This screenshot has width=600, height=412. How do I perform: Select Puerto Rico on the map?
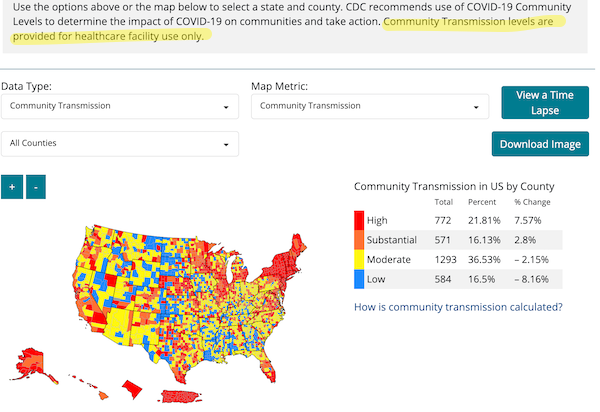click(x=181, y=396)
